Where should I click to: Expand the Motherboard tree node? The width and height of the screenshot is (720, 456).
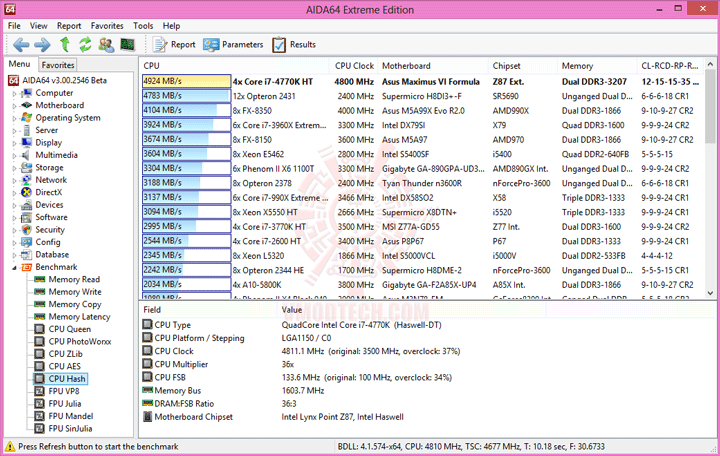coord(14,106)
